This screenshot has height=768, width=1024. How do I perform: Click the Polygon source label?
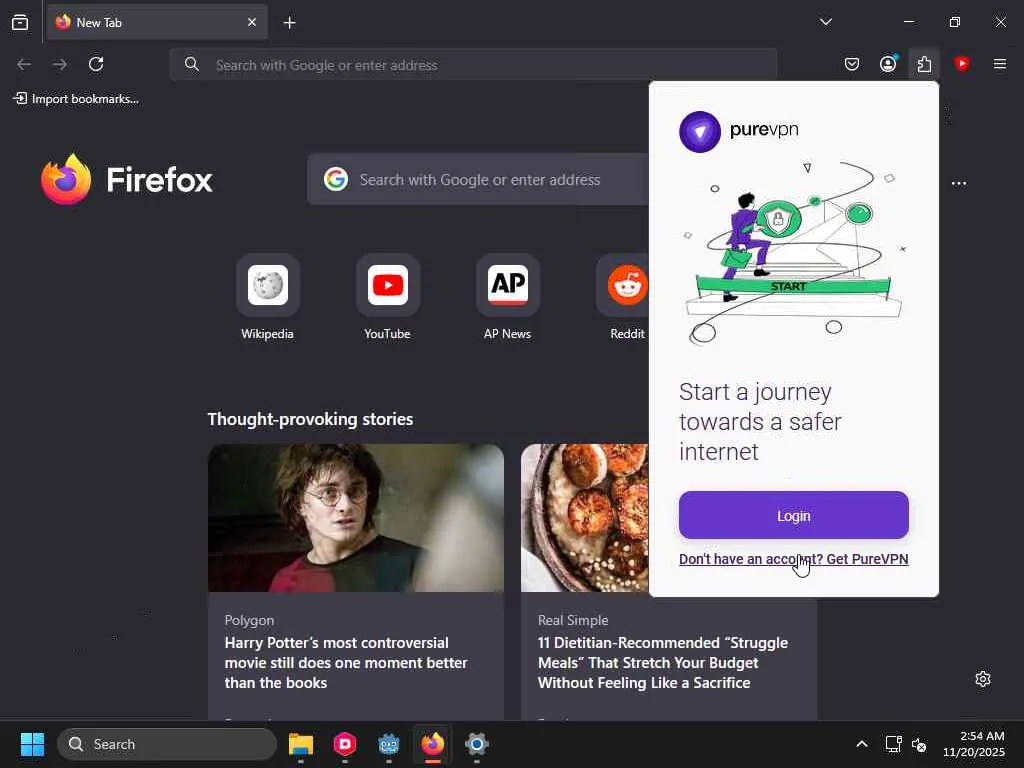tap(249, 620)
